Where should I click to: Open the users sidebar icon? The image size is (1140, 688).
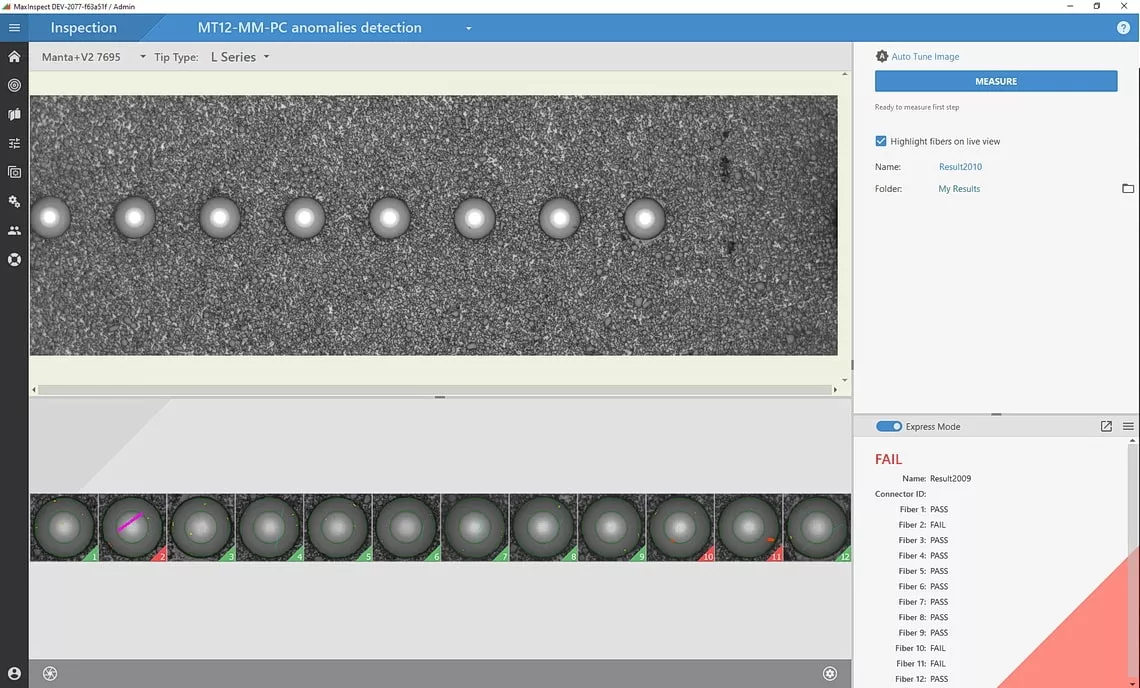point(15,231)
